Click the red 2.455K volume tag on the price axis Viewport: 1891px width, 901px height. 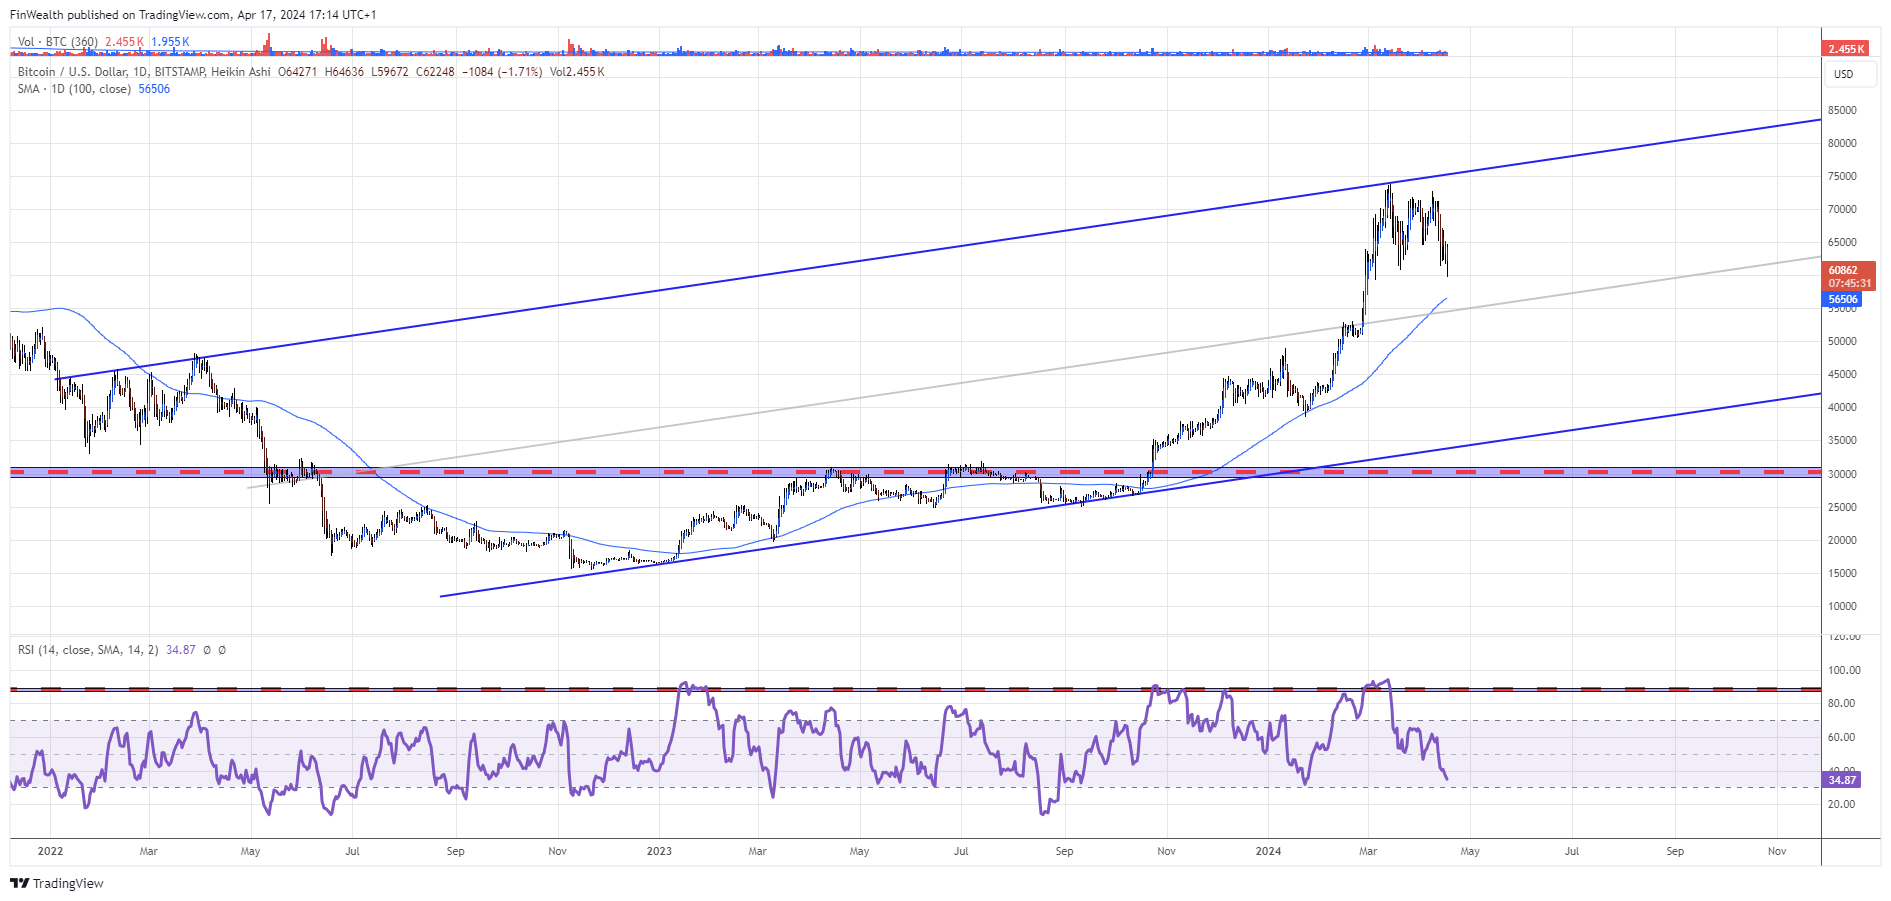point(1846,49)
